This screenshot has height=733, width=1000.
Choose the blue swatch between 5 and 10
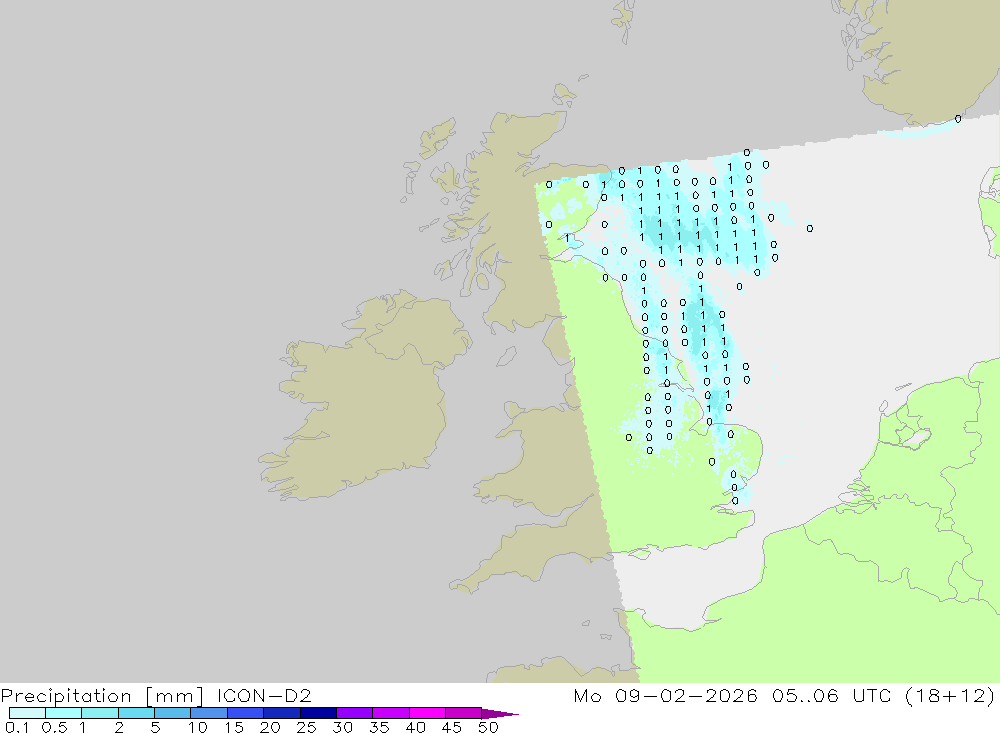[x=173, y=713]
